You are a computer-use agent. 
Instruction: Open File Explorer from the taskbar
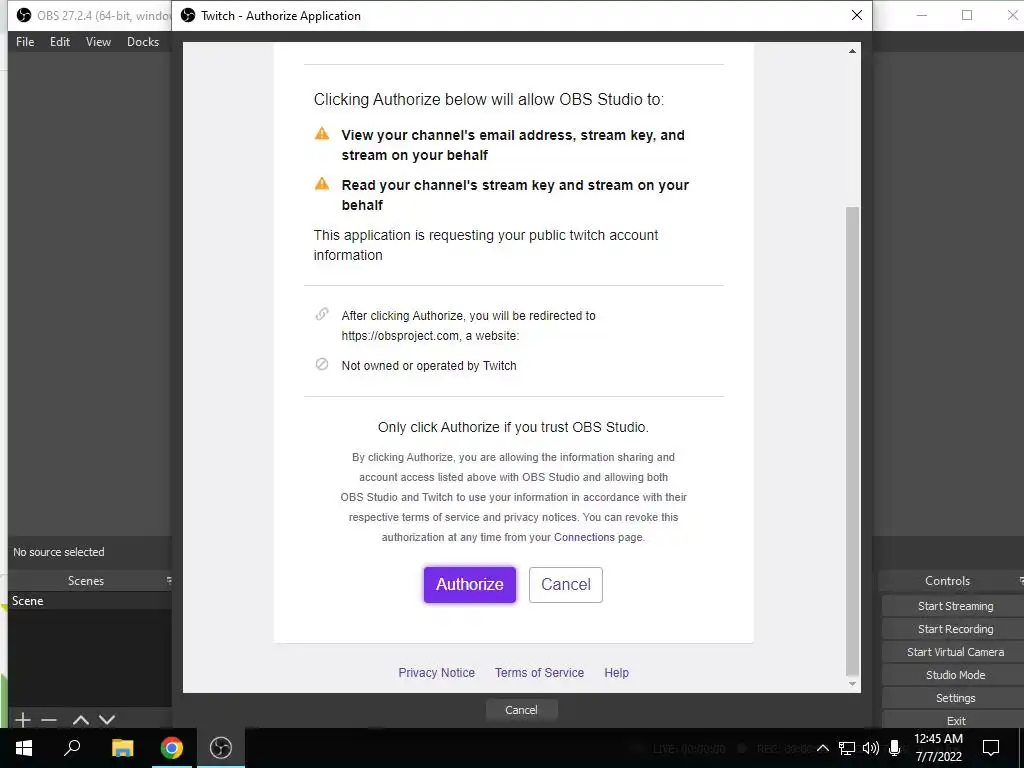(x=122, y=748)
